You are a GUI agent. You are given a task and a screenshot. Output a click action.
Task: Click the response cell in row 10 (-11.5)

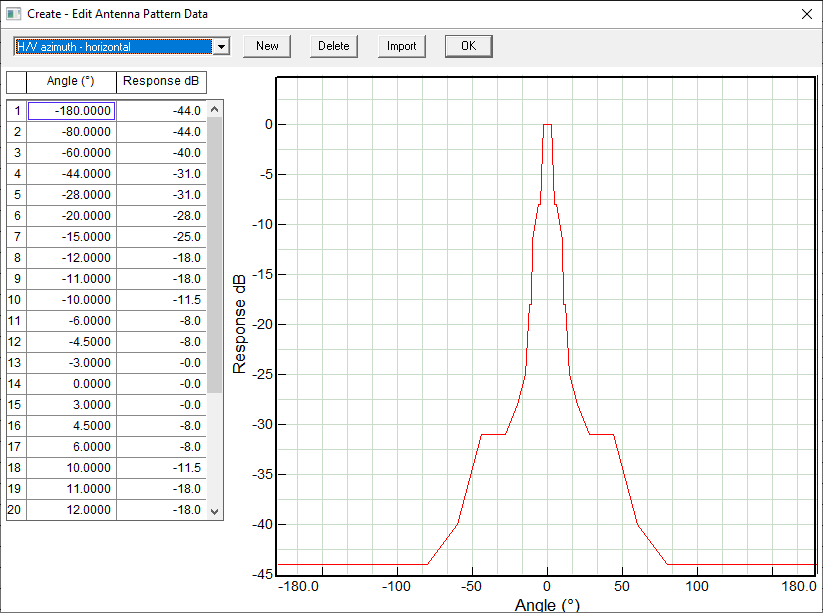161,300
